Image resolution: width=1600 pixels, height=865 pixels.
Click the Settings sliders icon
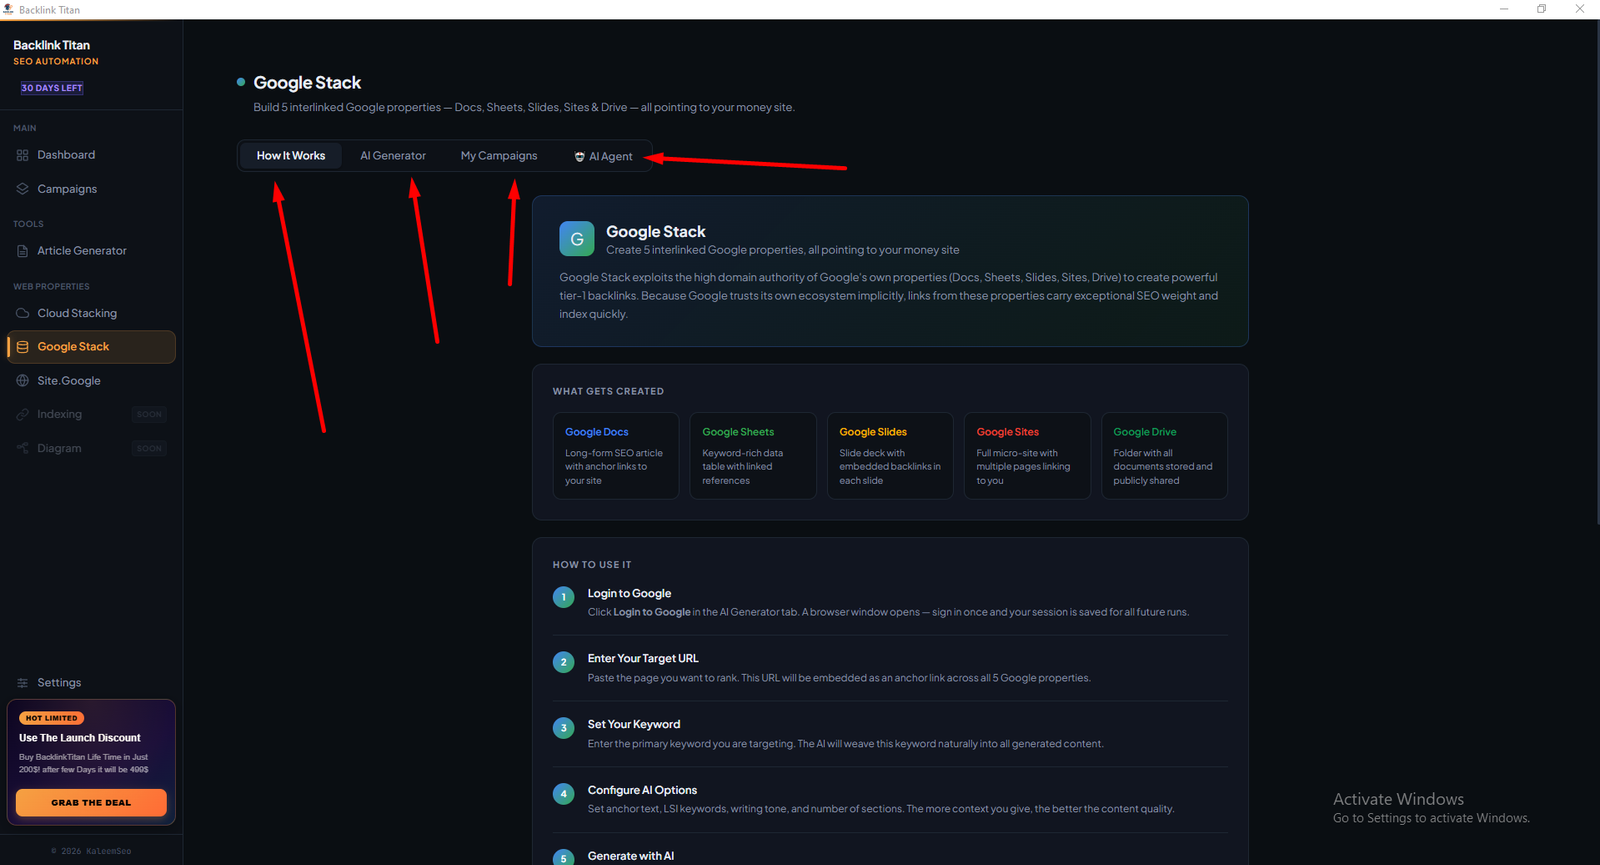[22, 683]
